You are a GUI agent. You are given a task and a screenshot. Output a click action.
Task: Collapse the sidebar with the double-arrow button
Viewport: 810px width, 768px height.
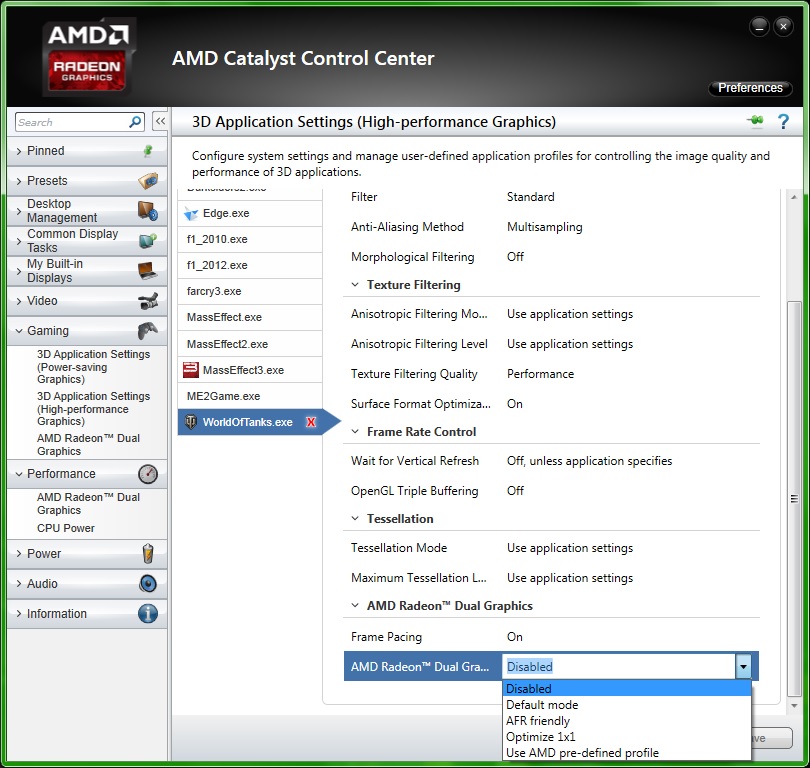[x=160, y=122]
